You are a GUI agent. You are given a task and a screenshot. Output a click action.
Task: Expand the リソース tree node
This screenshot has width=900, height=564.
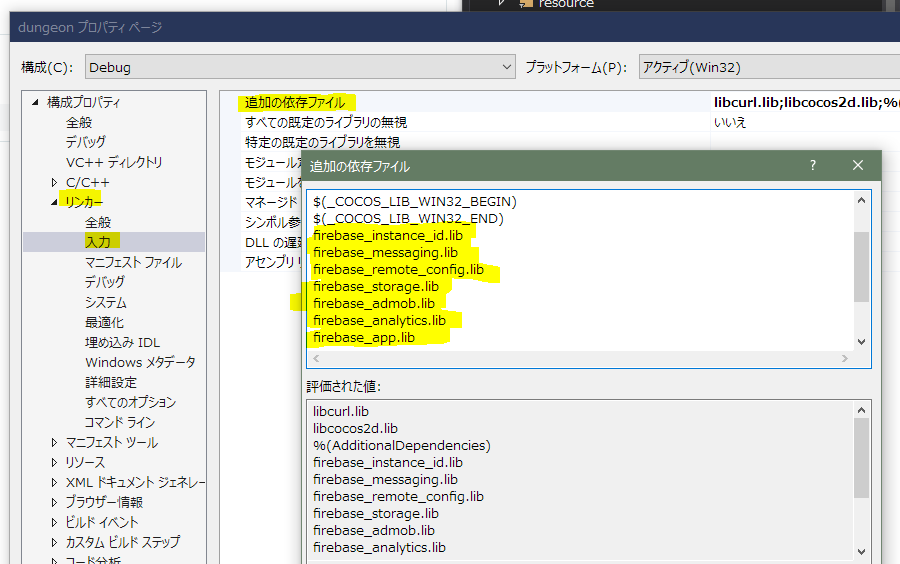click(55, 462)
